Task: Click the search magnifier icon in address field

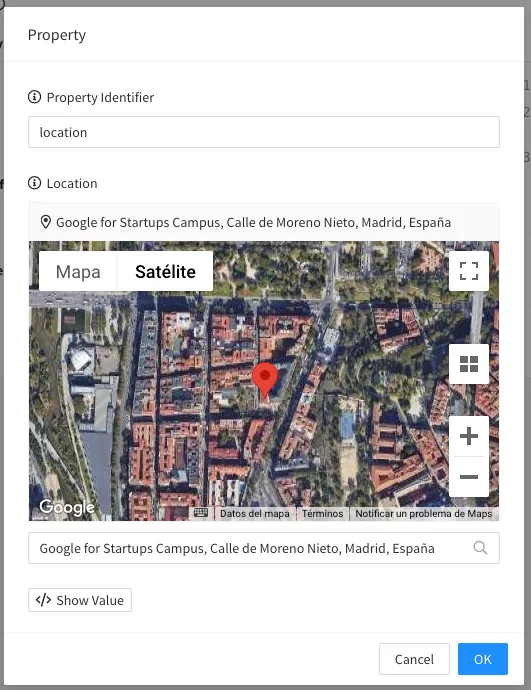Action: [480, 548]
